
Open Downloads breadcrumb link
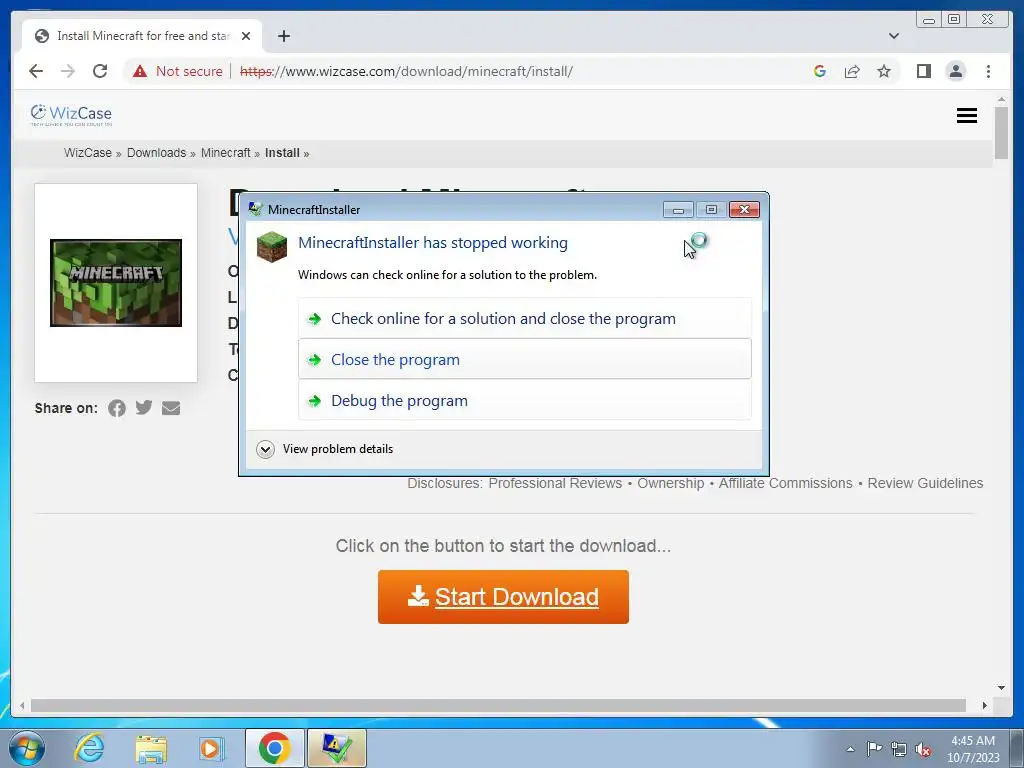click(156, 153)
